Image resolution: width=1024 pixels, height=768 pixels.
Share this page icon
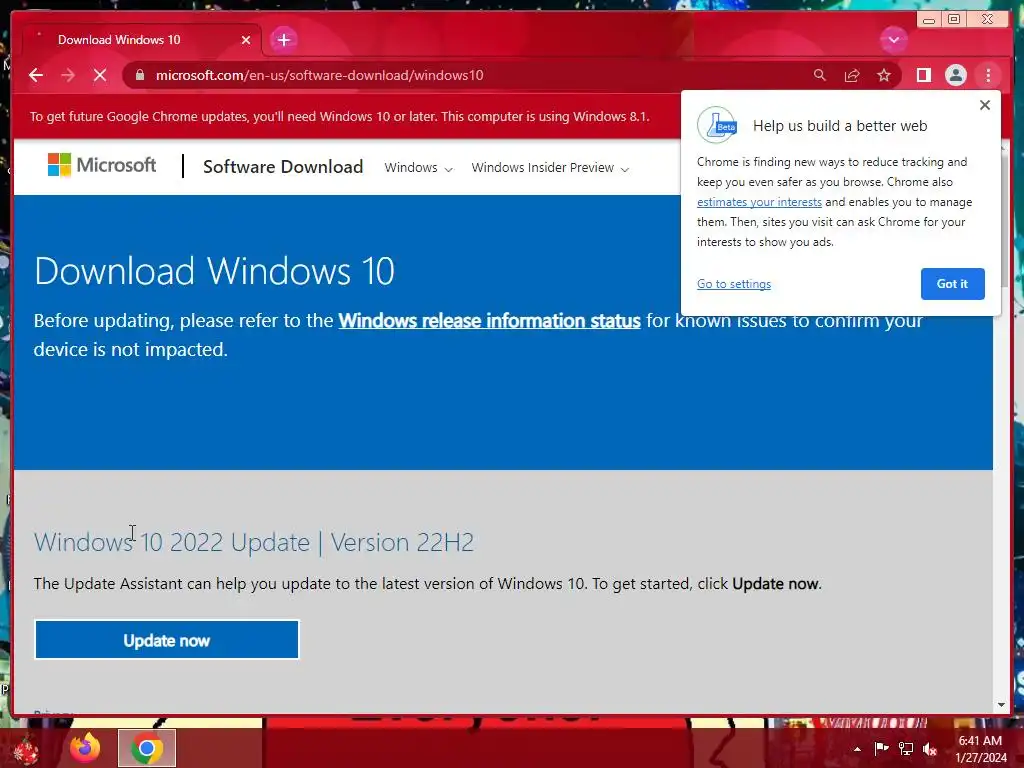click(x=852, y=75)
